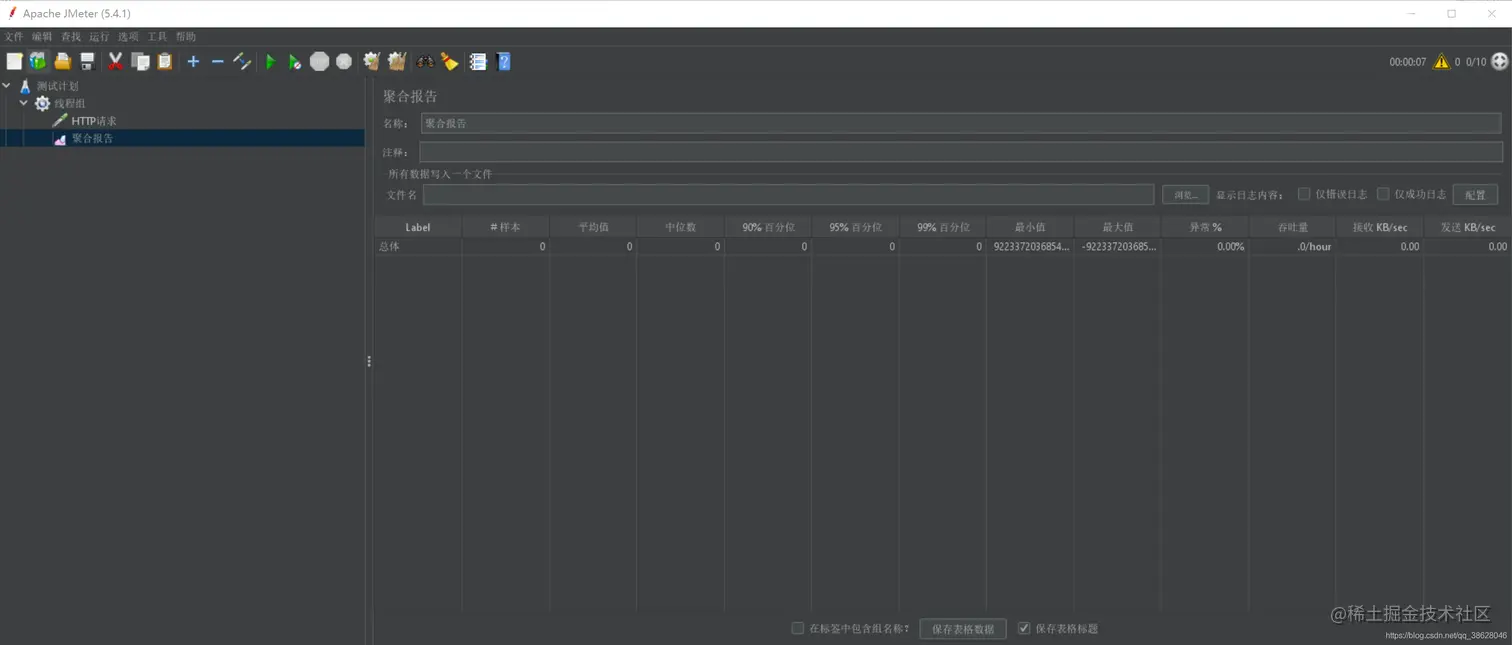This screenshot has height=645, width=1512.
Task: Click the 95% 百分位 column header
Action: pos(855,227)
